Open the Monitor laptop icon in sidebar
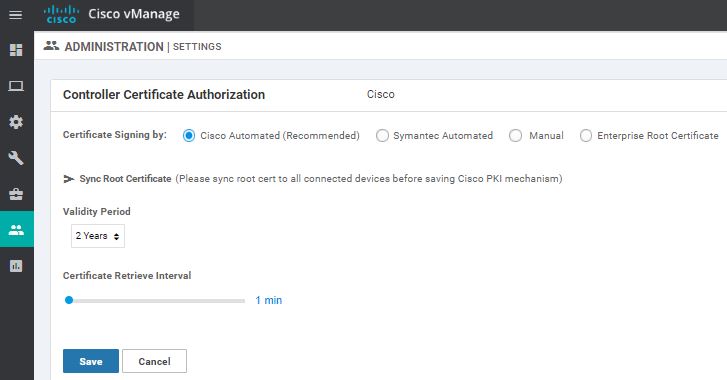The width and height of the screenshot is (727, 380). click(16, 86)
